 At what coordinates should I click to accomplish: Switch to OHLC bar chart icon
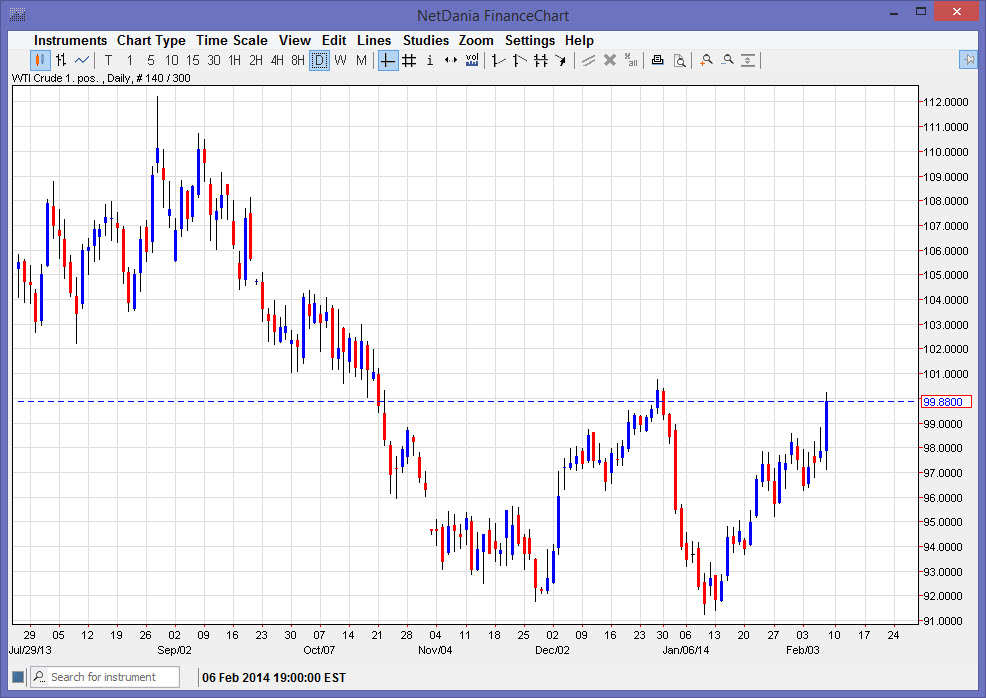coord(61,60)
